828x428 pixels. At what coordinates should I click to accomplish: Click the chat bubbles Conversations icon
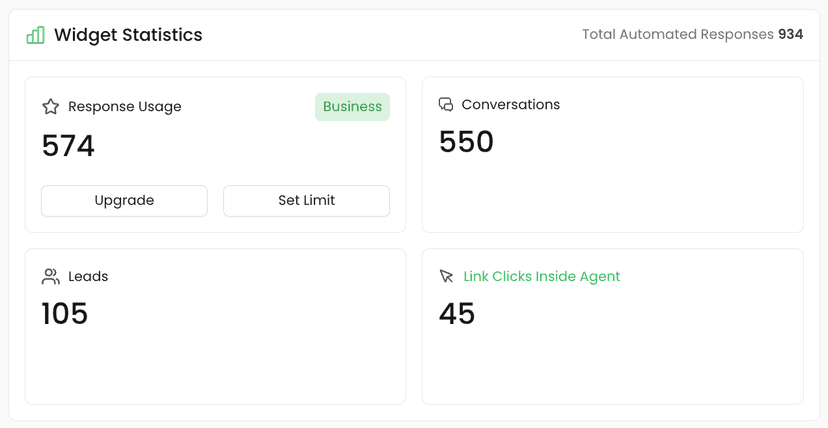[x=446, y=104]
